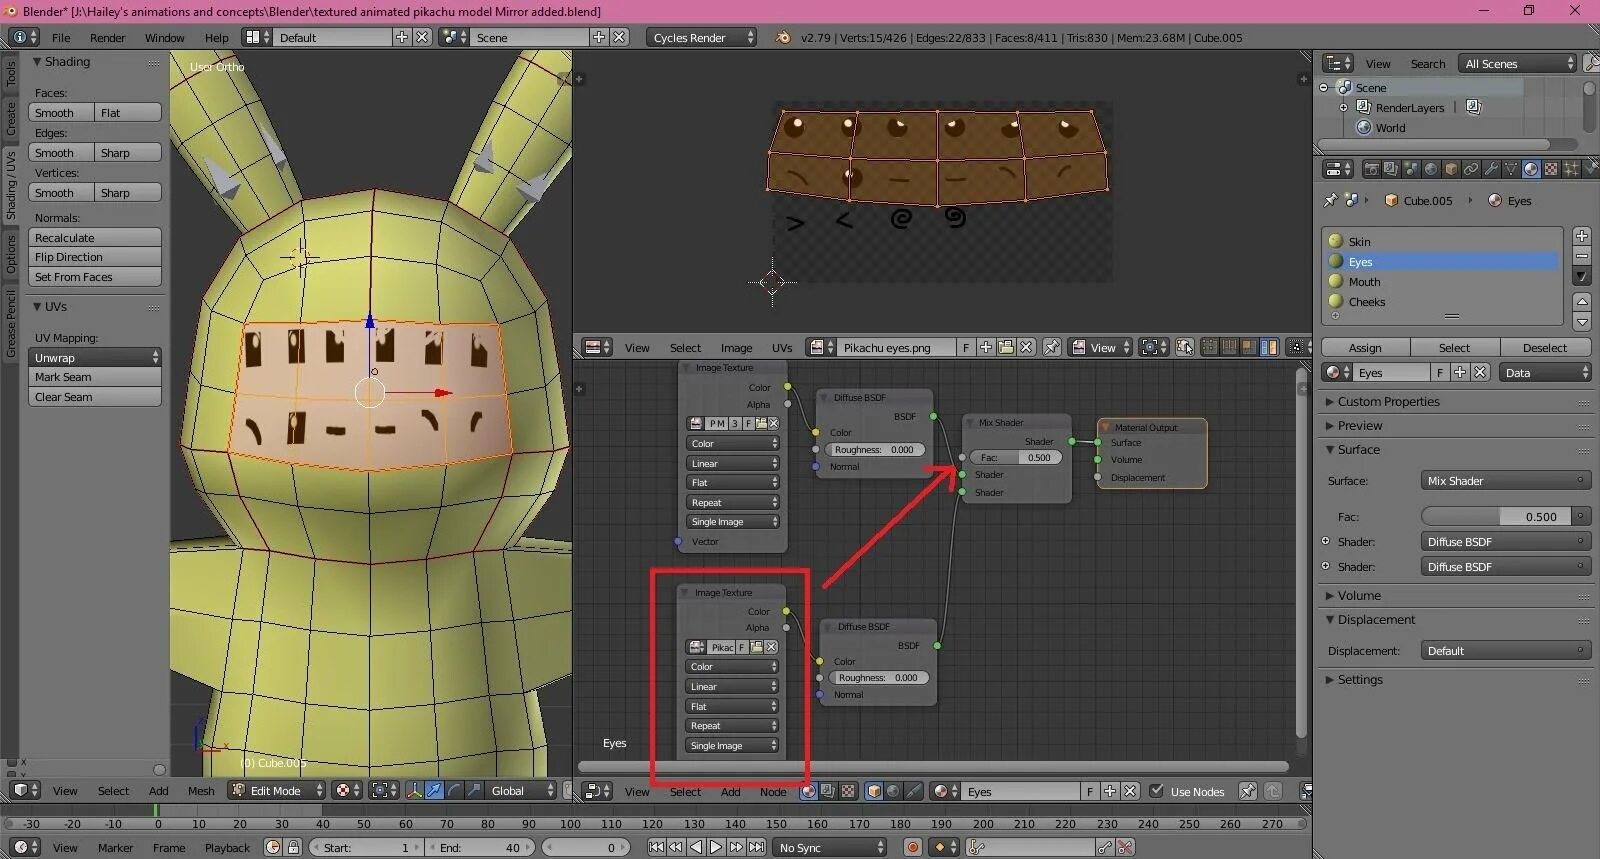Click Assign material button
1600x859 pixels.
1365,347
